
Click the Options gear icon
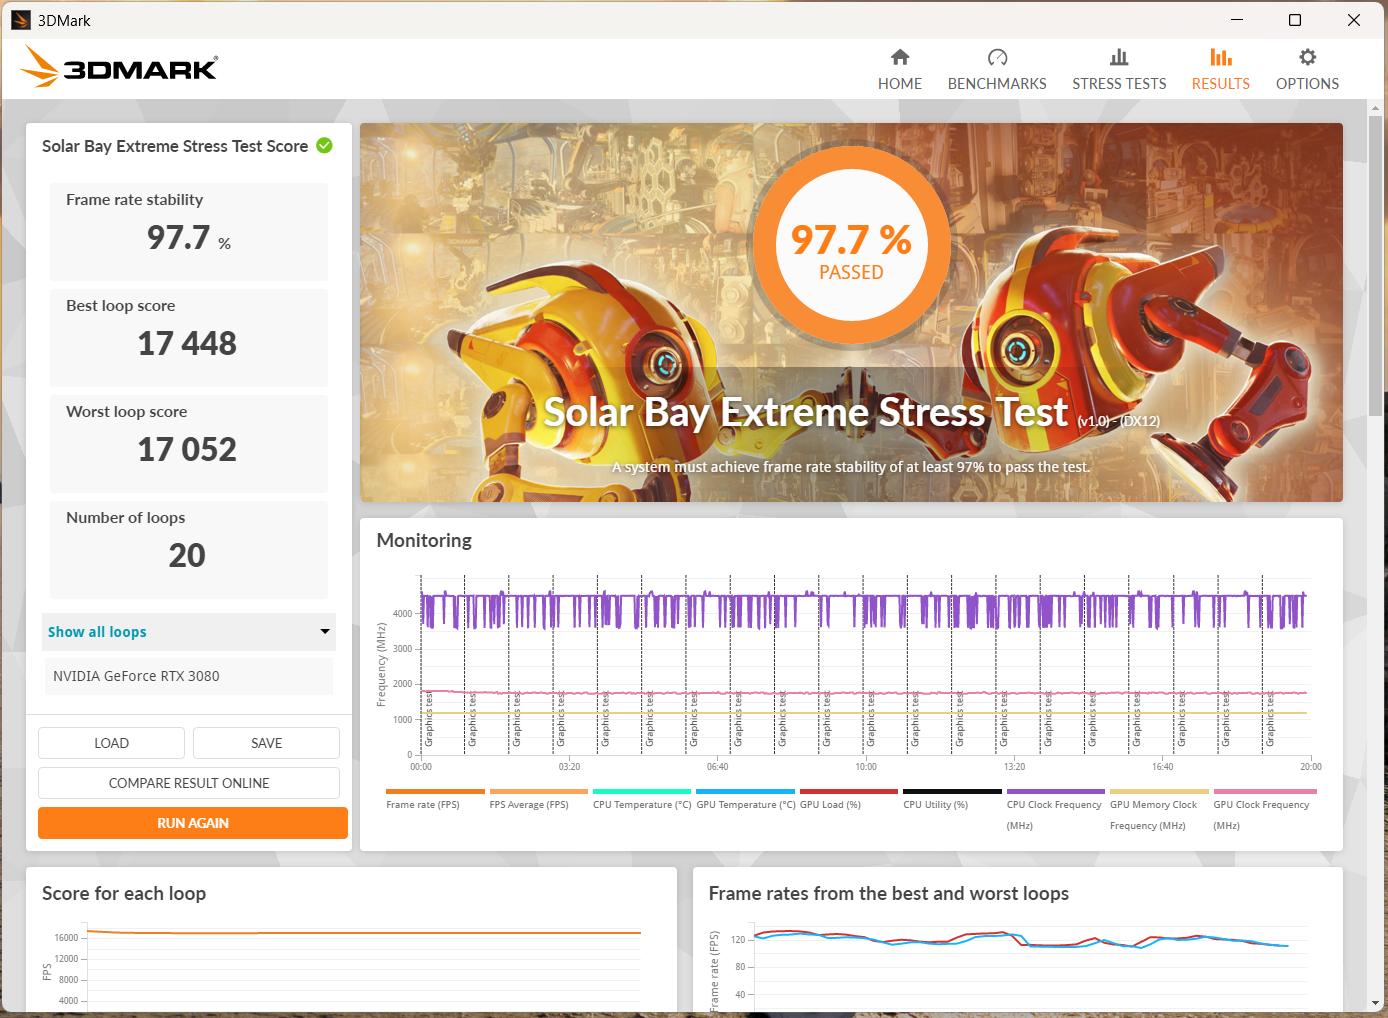coord(1307,57)
